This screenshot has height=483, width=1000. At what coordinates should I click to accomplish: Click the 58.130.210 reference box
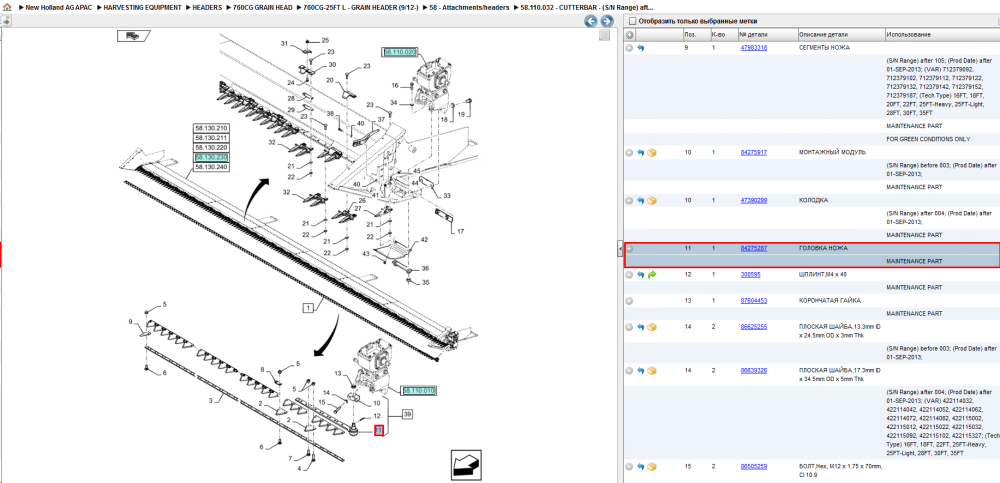[x=212, y=128]
